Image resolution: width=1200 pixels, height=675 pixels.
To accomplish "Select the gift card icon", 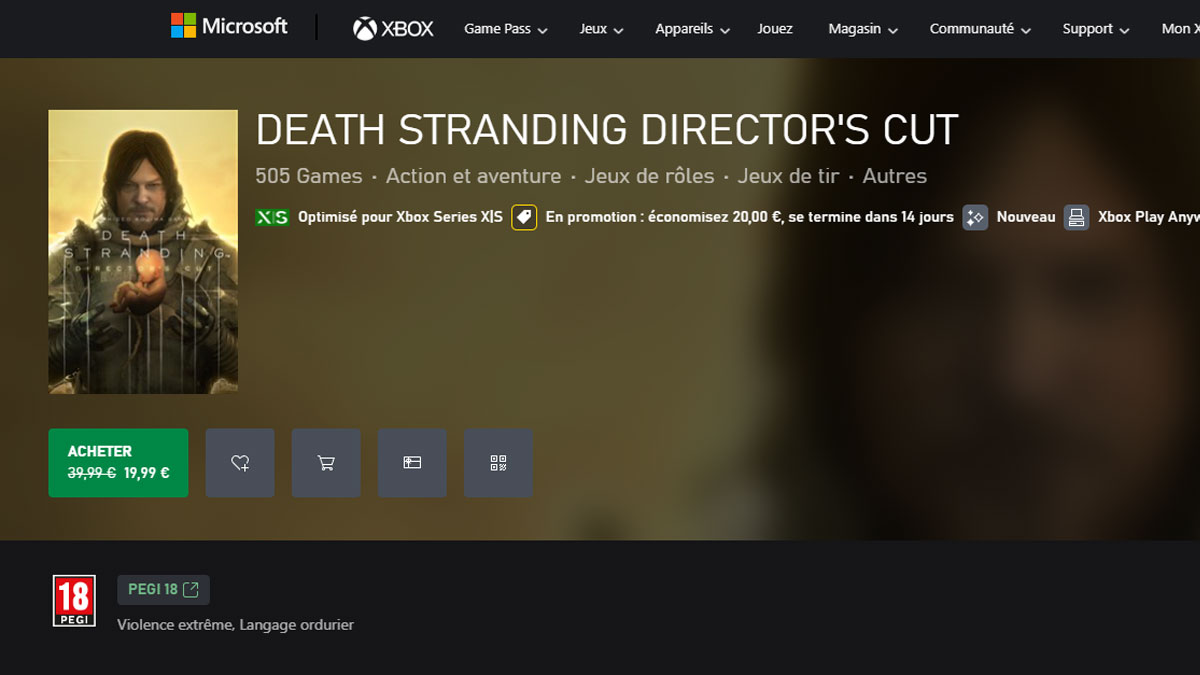I will pos(412,462).
